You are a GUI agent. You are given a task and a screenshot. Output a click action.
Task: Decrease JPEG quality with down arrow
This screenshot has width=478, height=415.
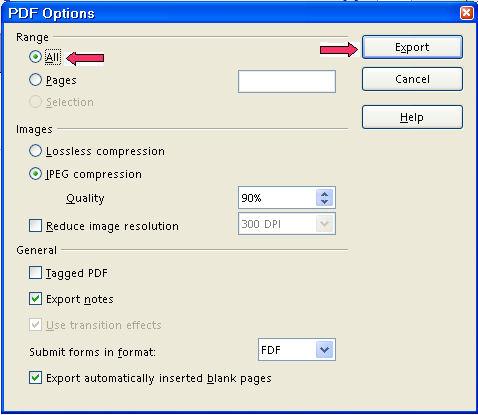324,202
